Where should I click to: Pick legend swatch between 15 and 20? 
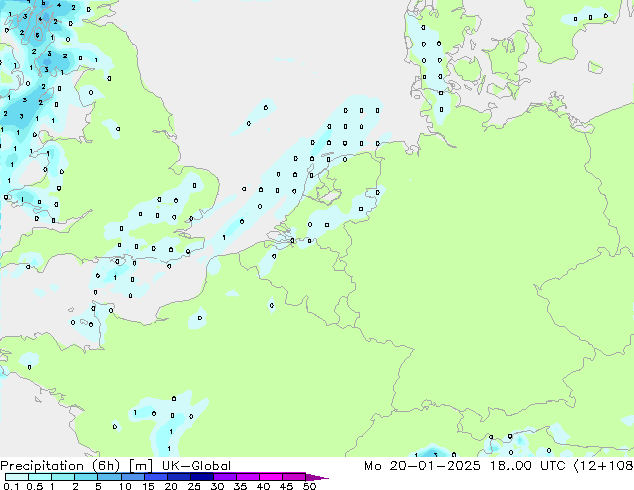[x=155, y=477]
